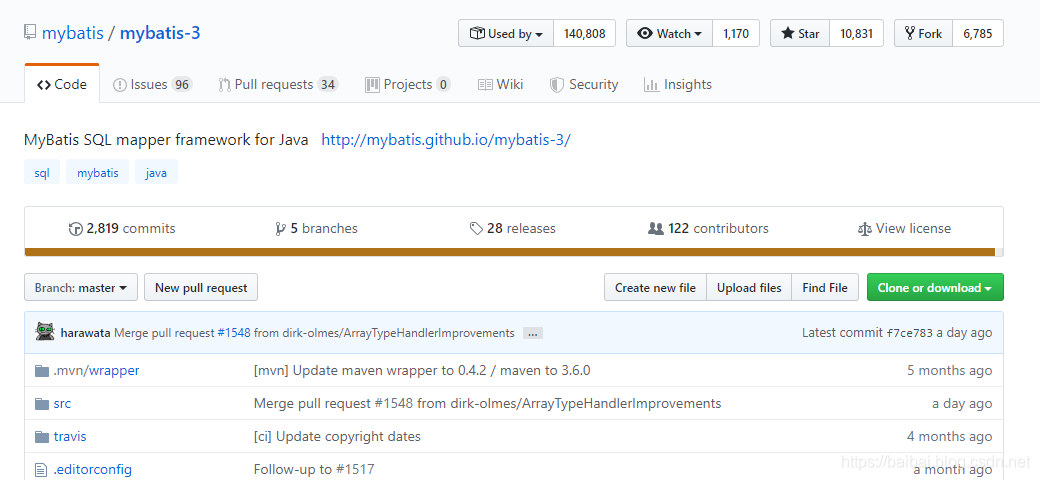Open the Branch: master dropdown

[x=81, y=288]
